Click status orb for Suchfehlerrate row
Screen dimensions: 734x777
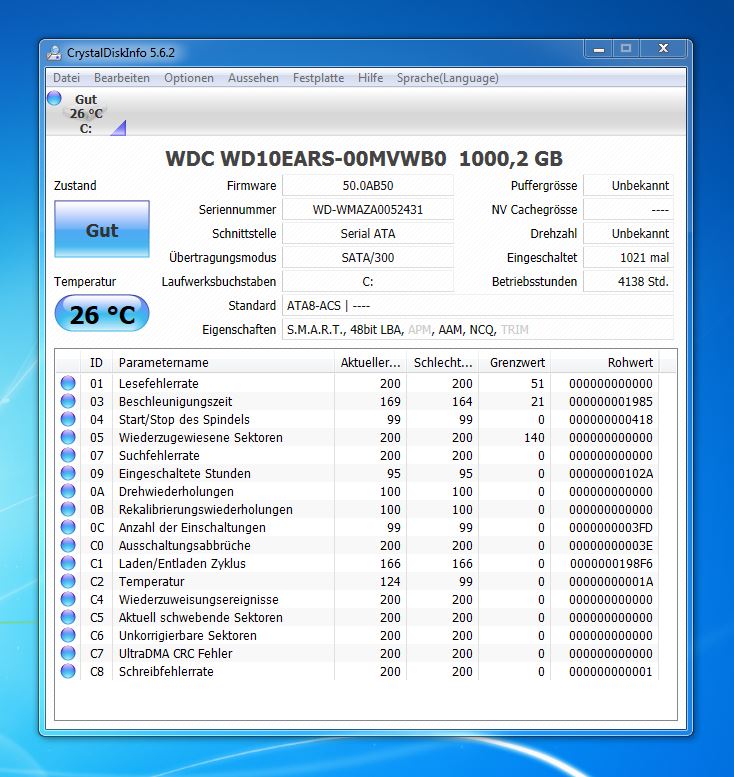coord(68,455)
